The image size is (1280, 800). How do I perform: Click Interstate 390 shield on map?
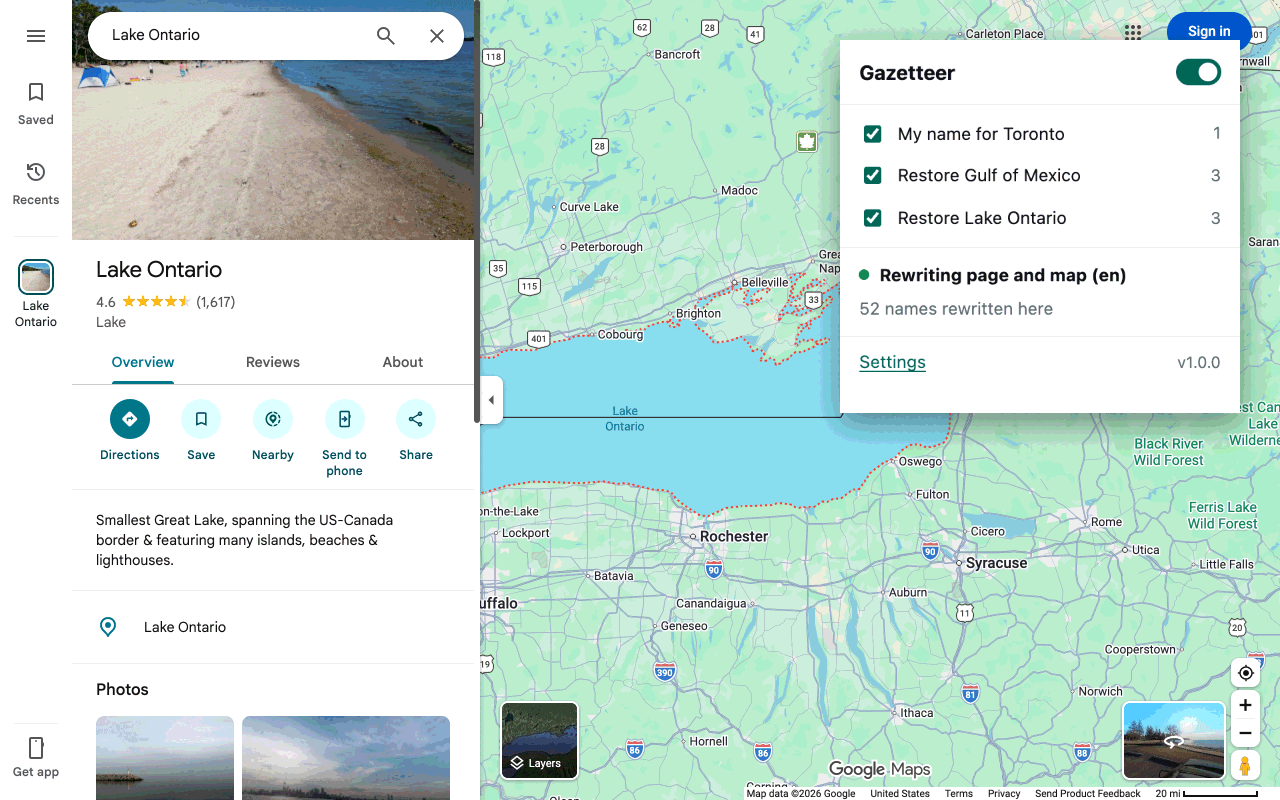coord(665,673)
